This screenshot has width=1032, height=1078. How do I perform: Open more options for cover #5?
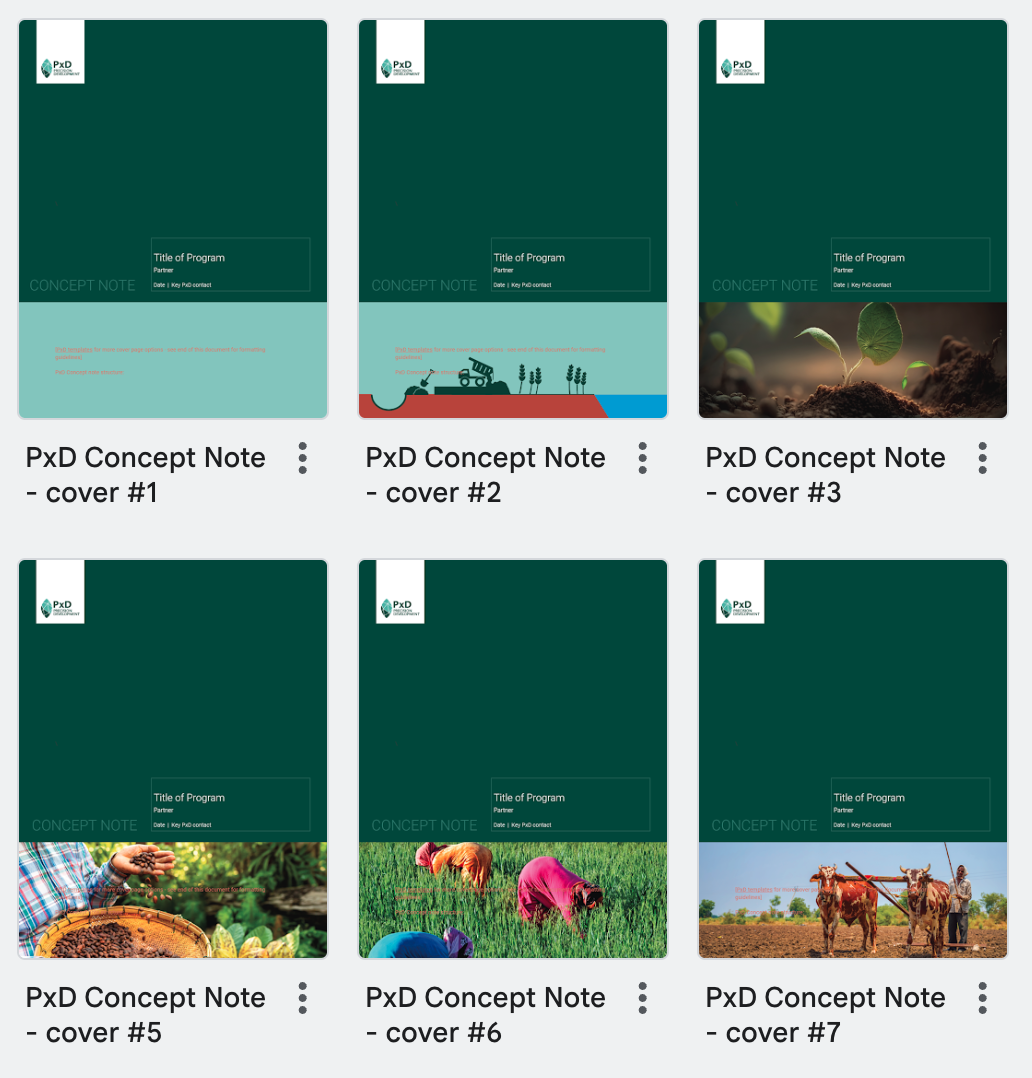click(303, 998)
